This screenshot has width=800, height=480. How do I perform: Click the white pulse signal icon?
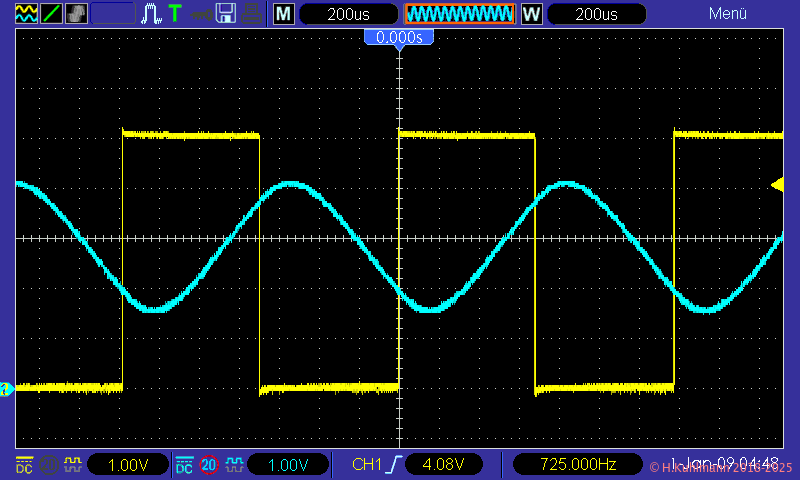coord(151,14)
